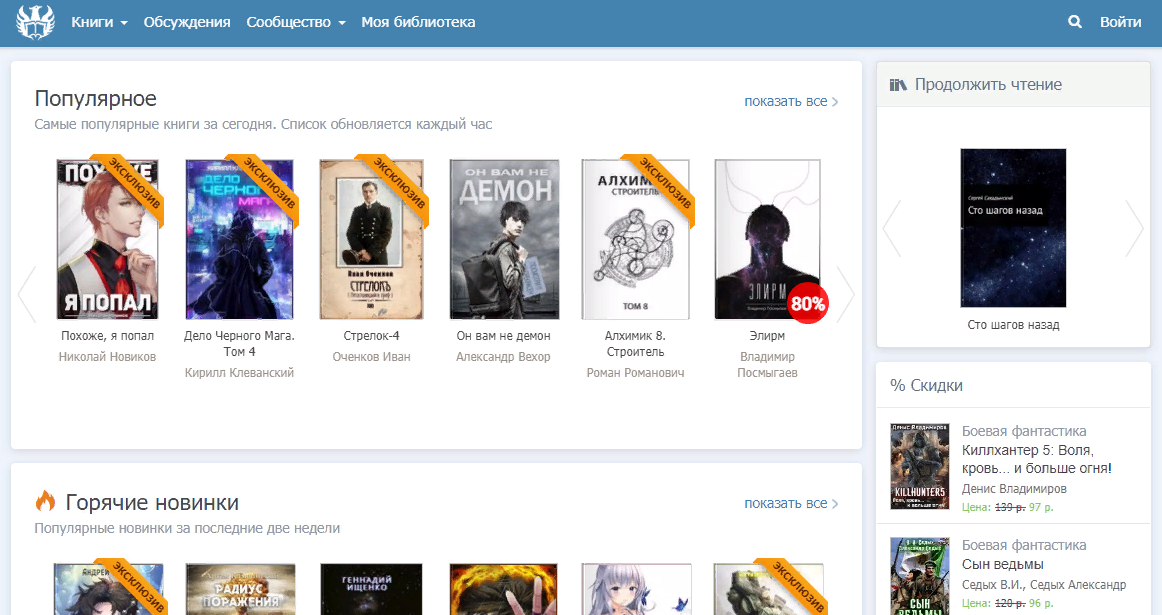Click author link Денис Владимиров
The height and width of the screenshot is (615, 1162).
pos(1013,488)
